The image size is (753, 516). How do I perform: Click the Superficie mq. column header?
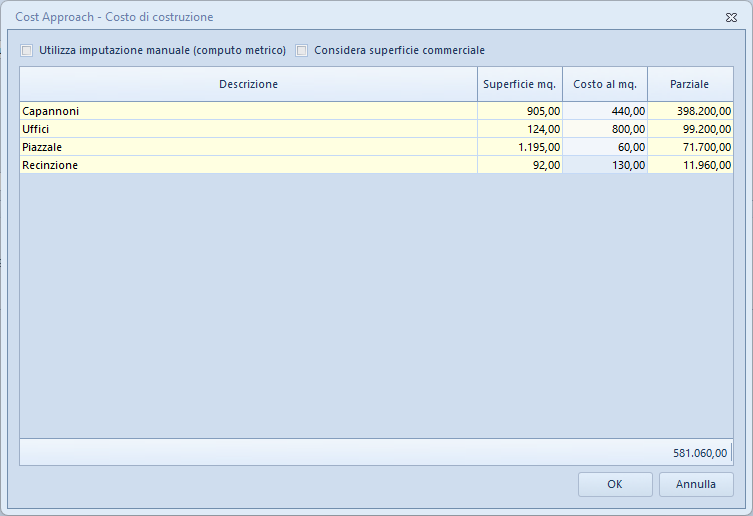(520, 84)
